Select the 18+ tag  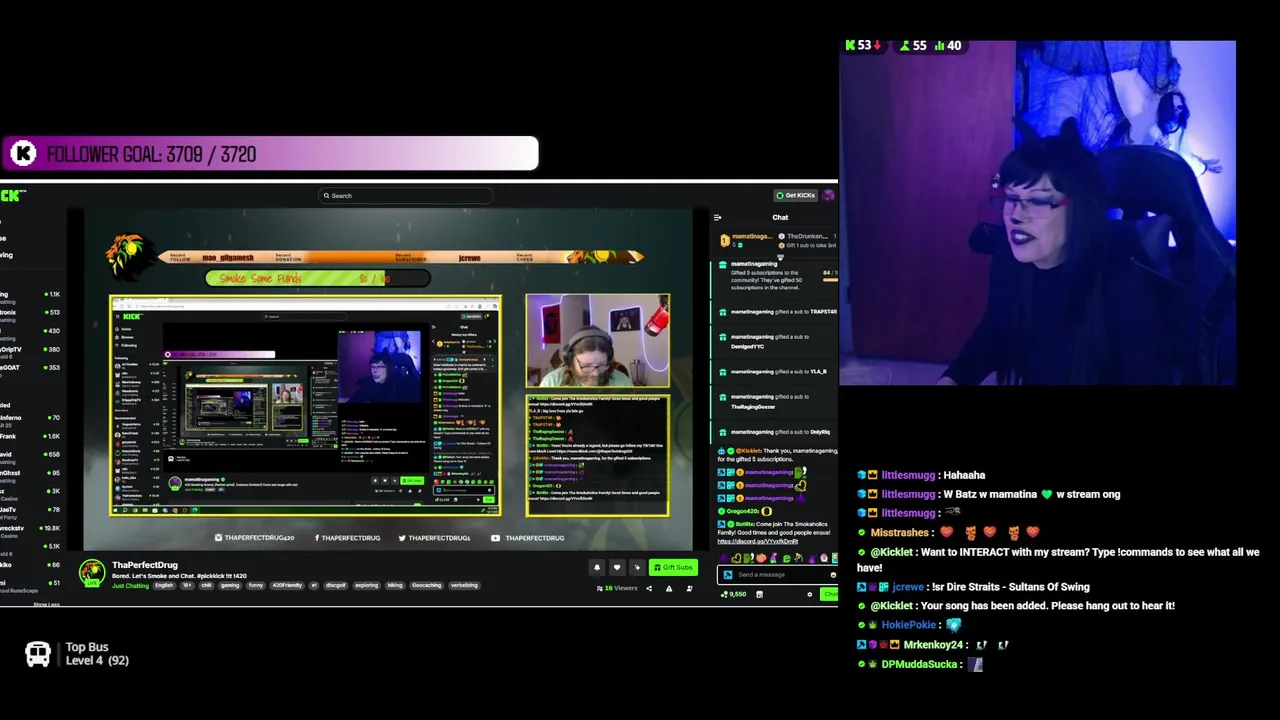tap(187, 585)
